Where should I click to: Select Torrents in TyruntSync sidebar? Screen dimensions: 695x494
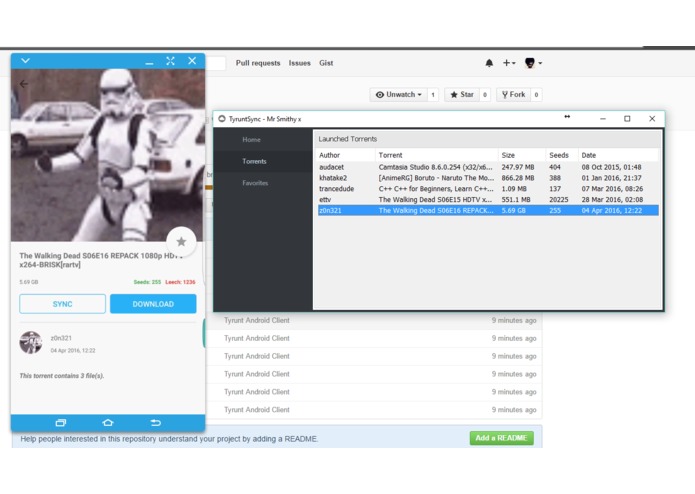(262, 161)
